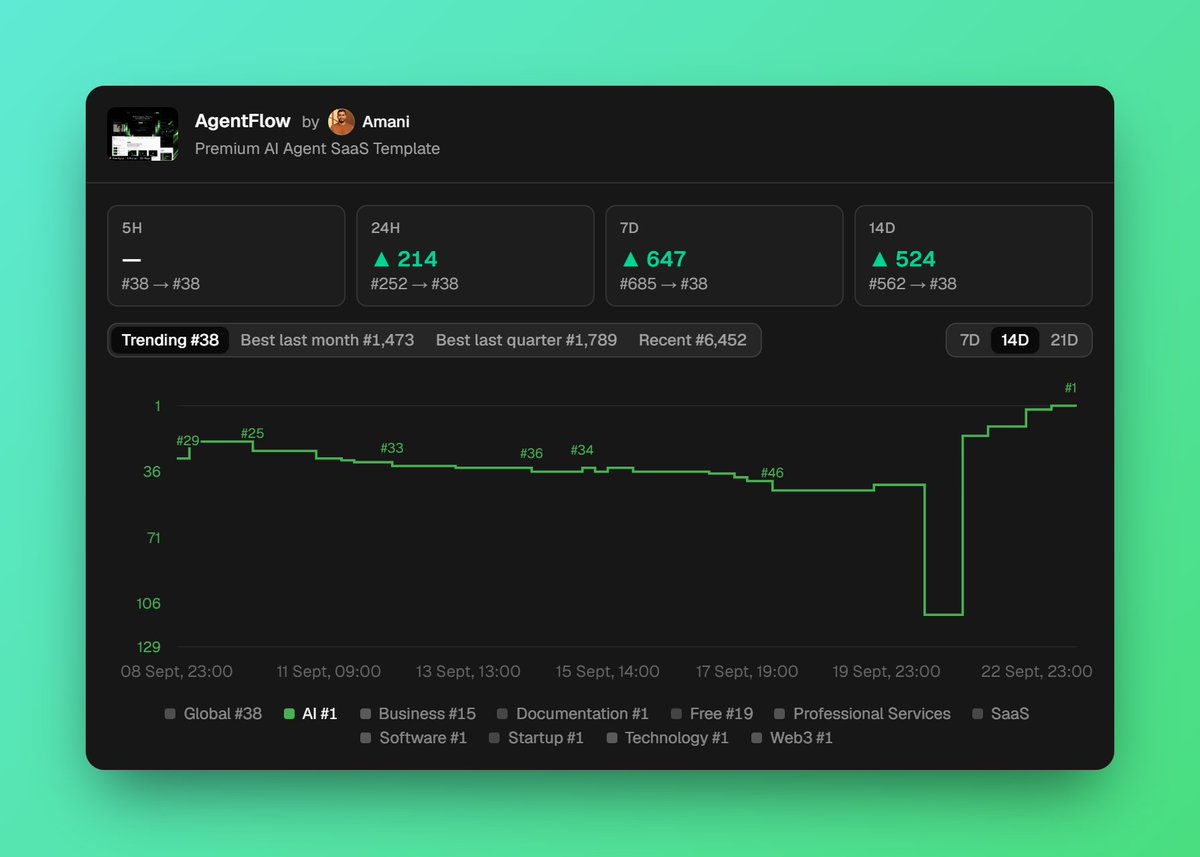1200x857 pixels.
Task: Open the AgentFlow template thumbnail
Action: [x=142, y=134]
